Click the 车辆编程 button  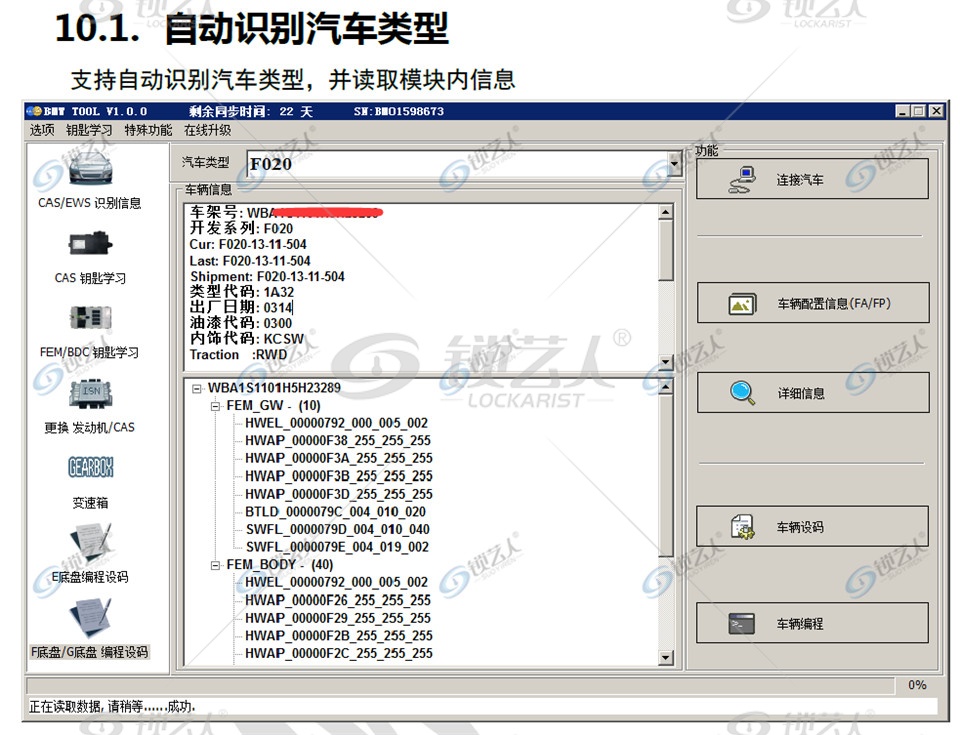point(812,624)
